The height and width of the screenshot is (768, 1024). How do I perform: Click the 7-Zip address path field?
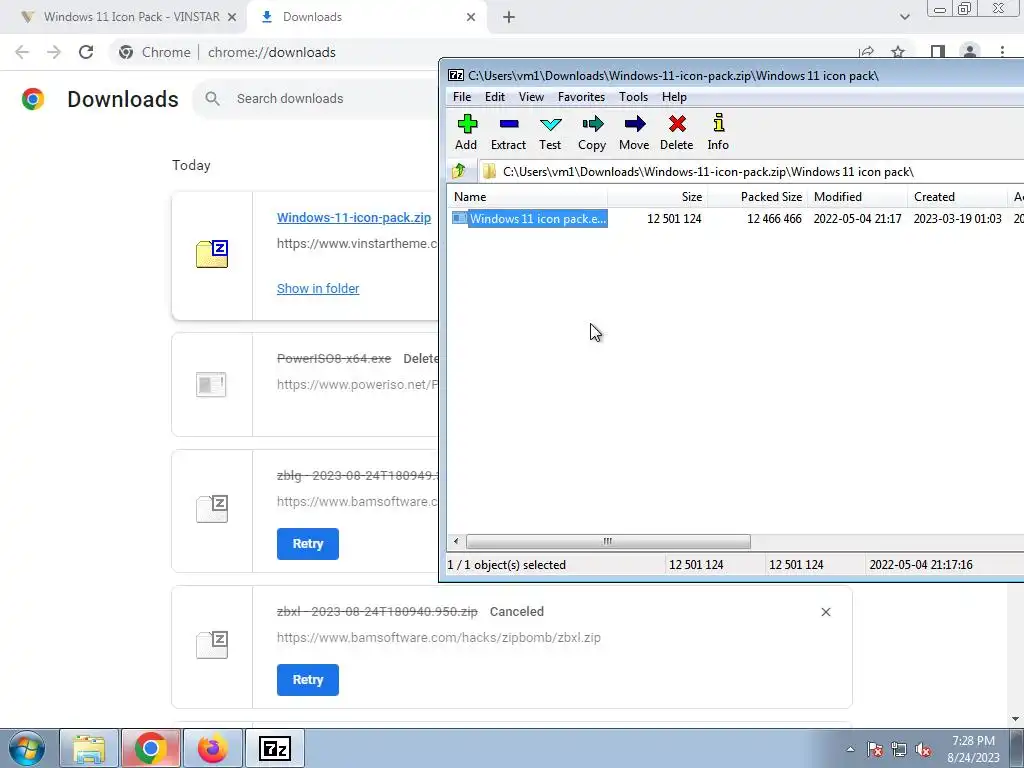751,172
